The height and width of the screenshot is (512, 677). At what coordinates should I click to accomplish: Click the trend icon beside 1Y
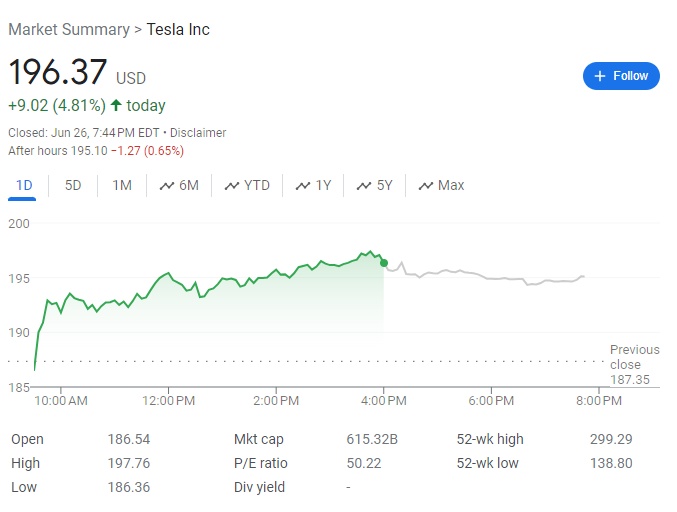(302, 185)
